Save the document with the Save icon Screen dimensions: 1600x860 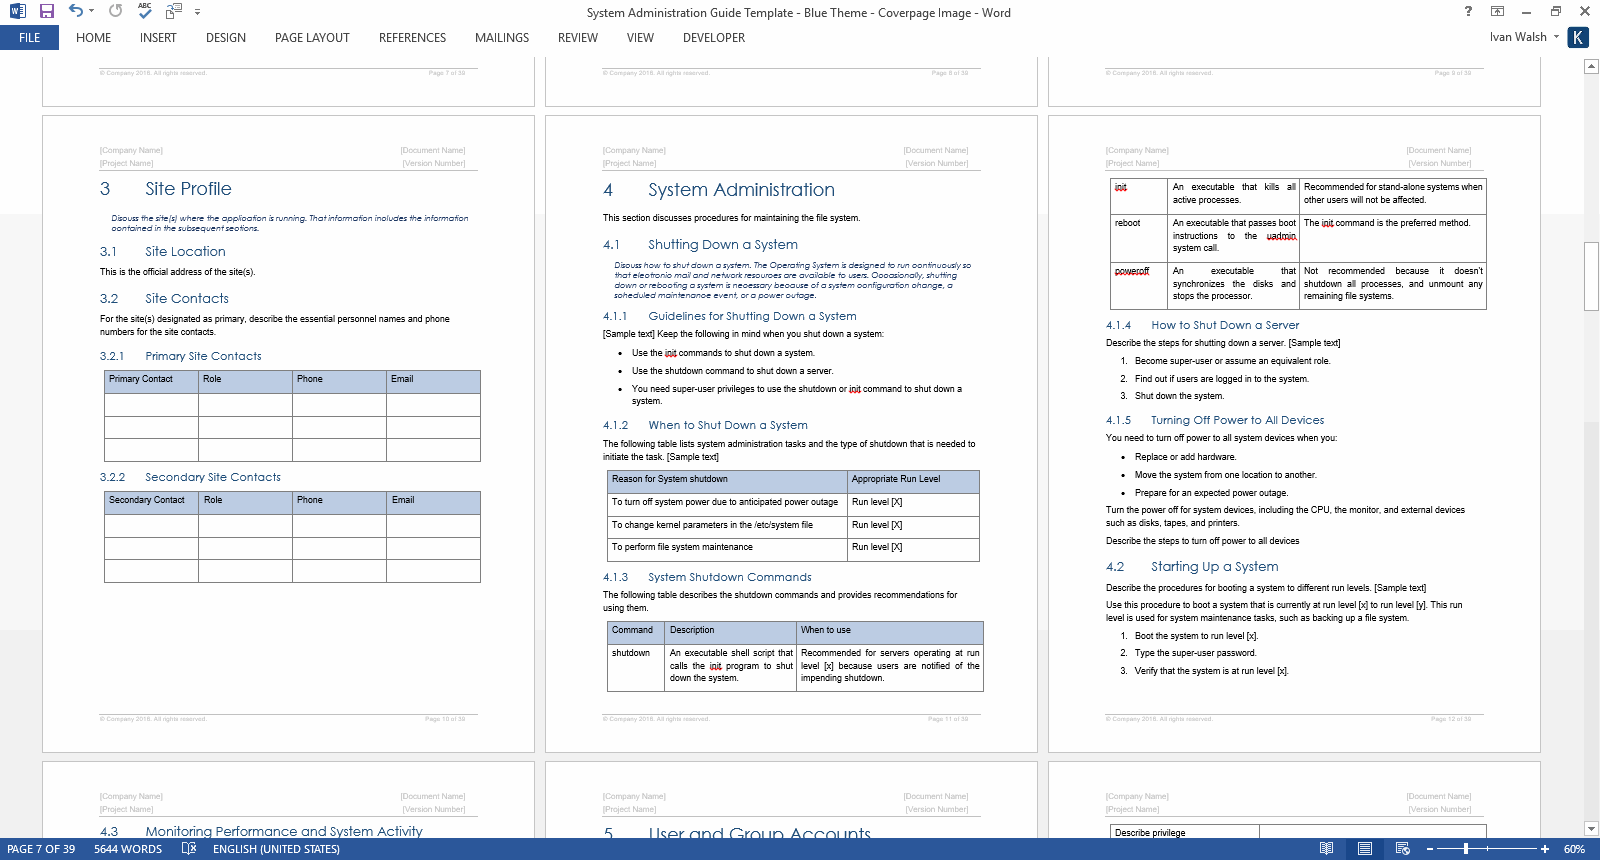click(46, 11)
